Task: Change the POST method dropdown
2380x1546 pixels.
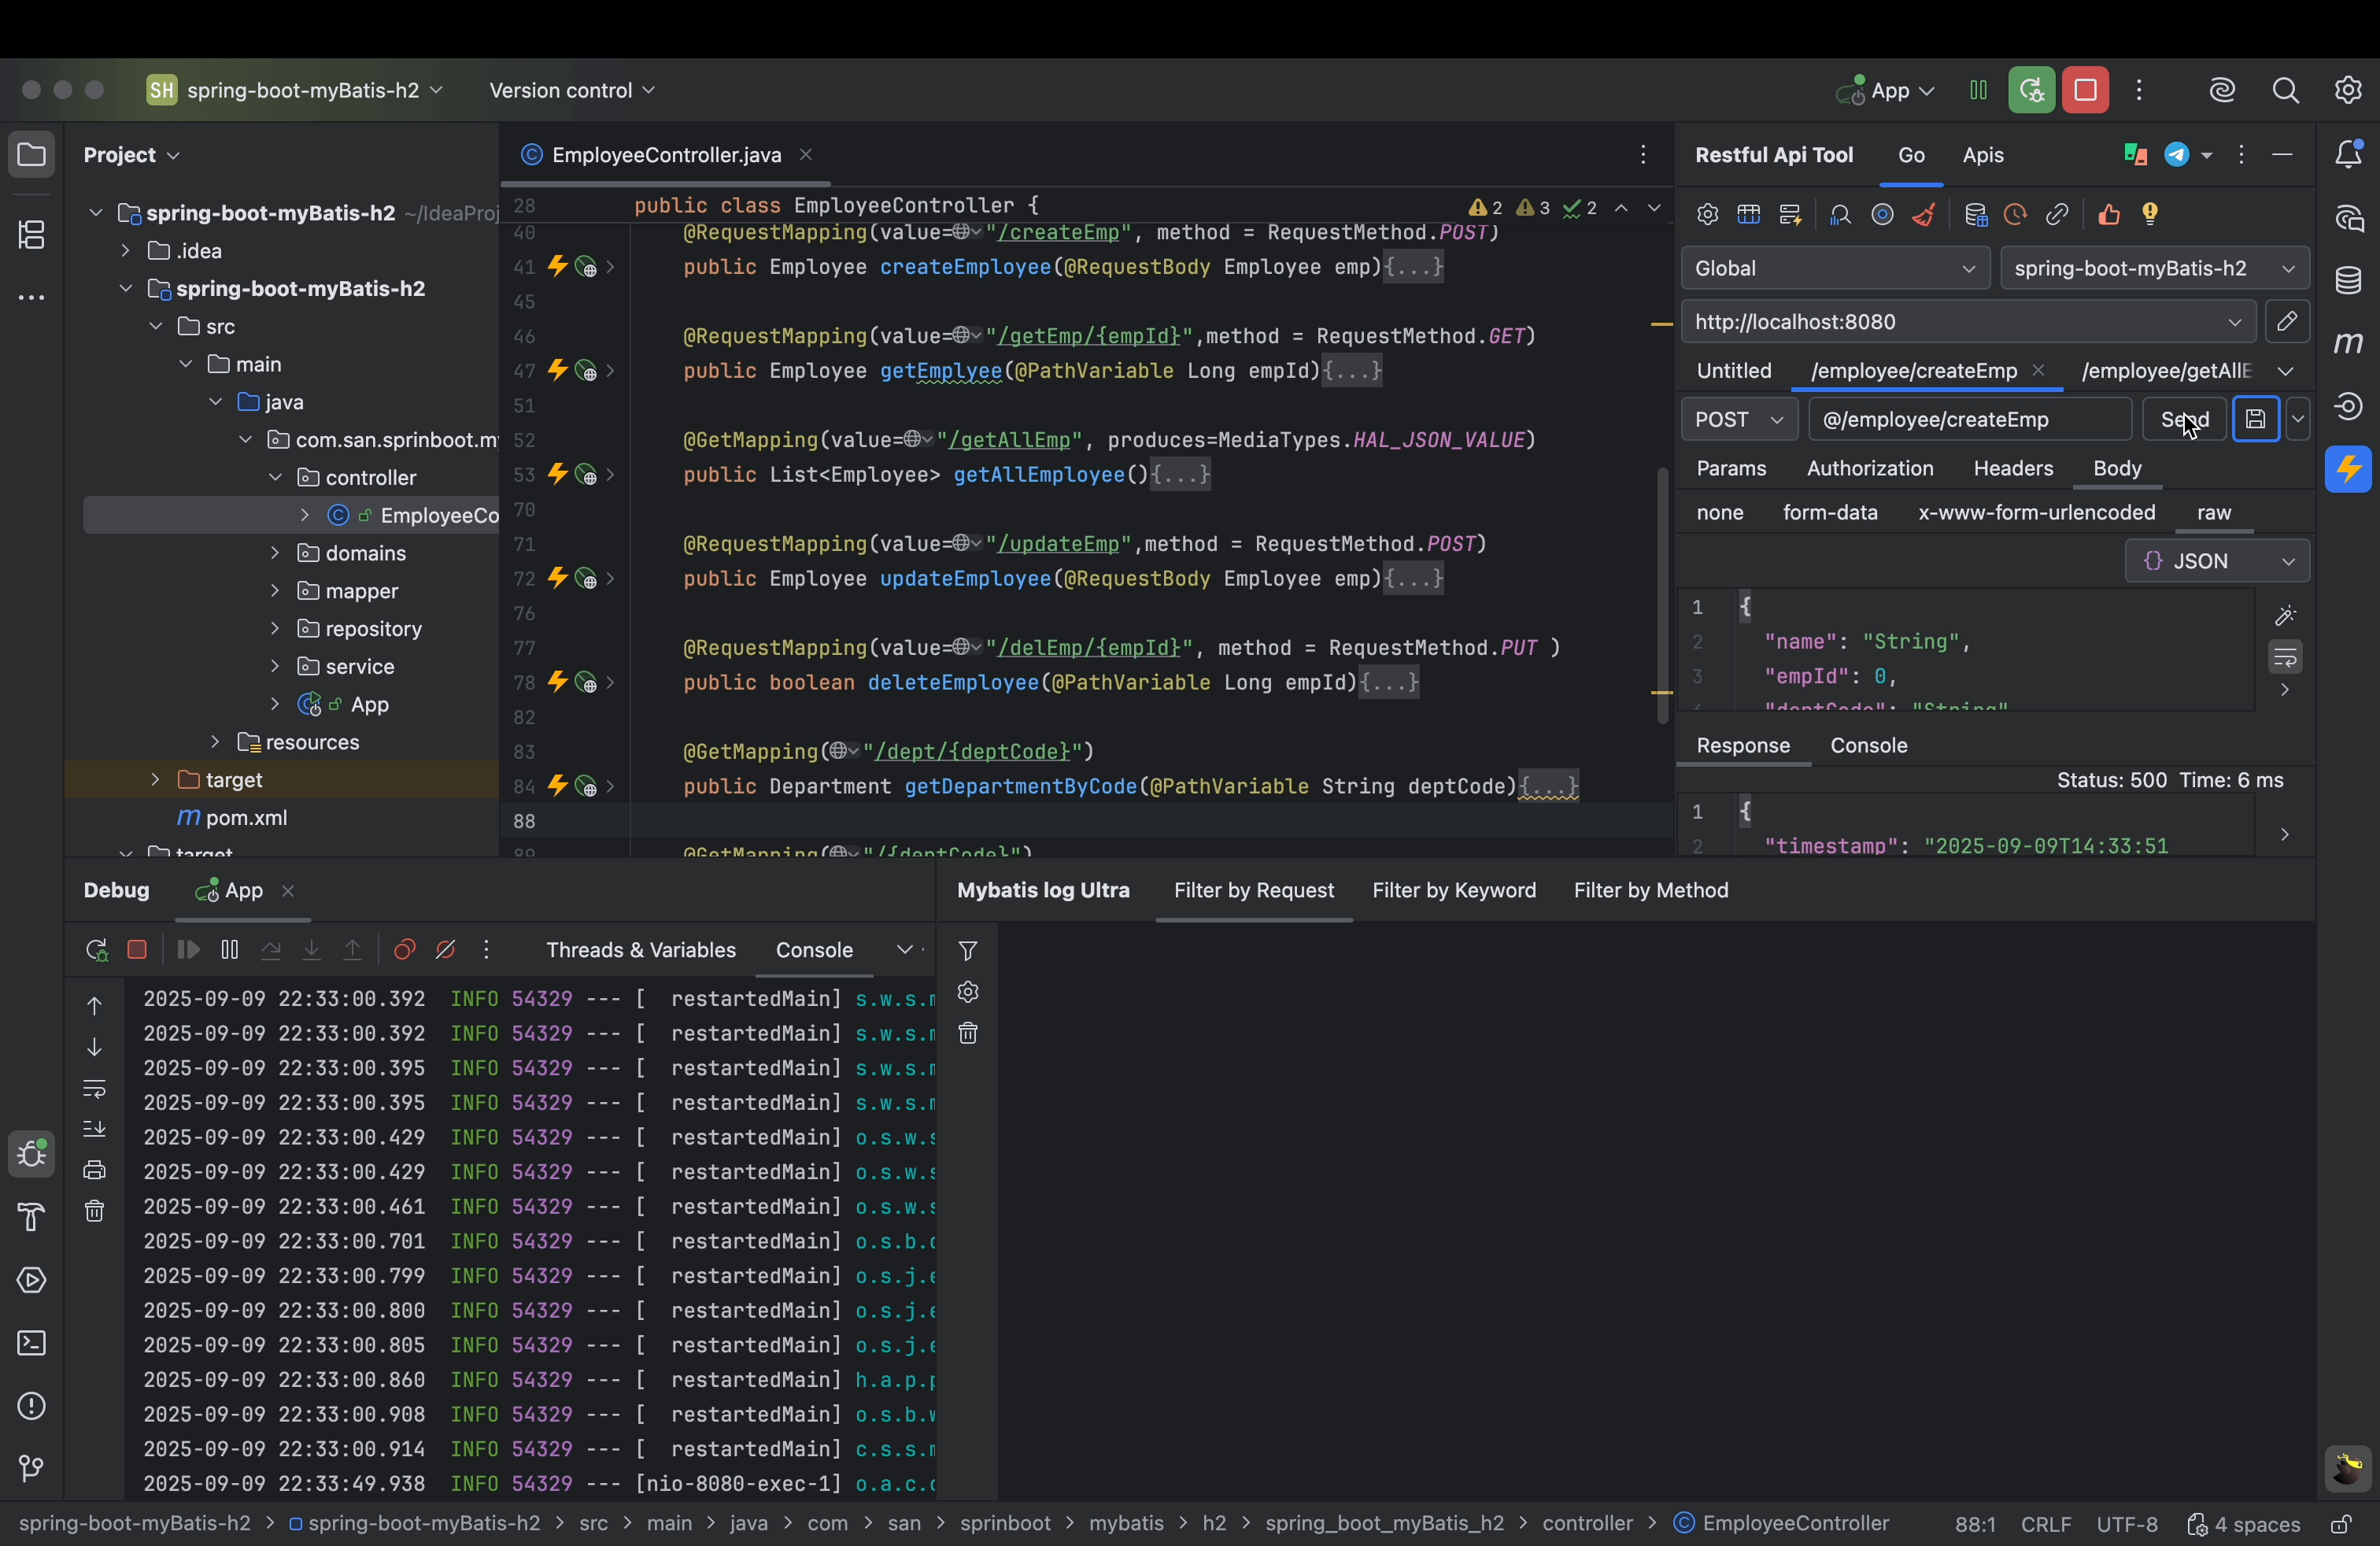Action: click(x=1739, y=420)
